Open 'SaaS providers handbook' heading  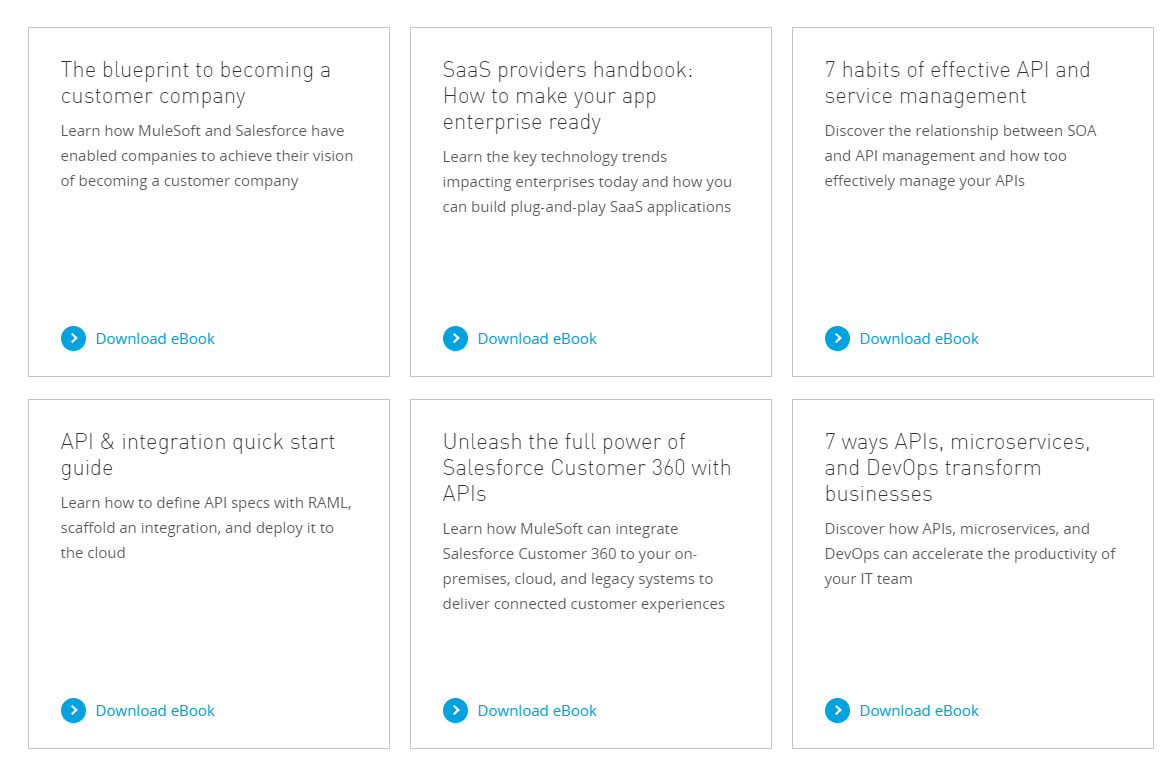click(x=568, y=96)
